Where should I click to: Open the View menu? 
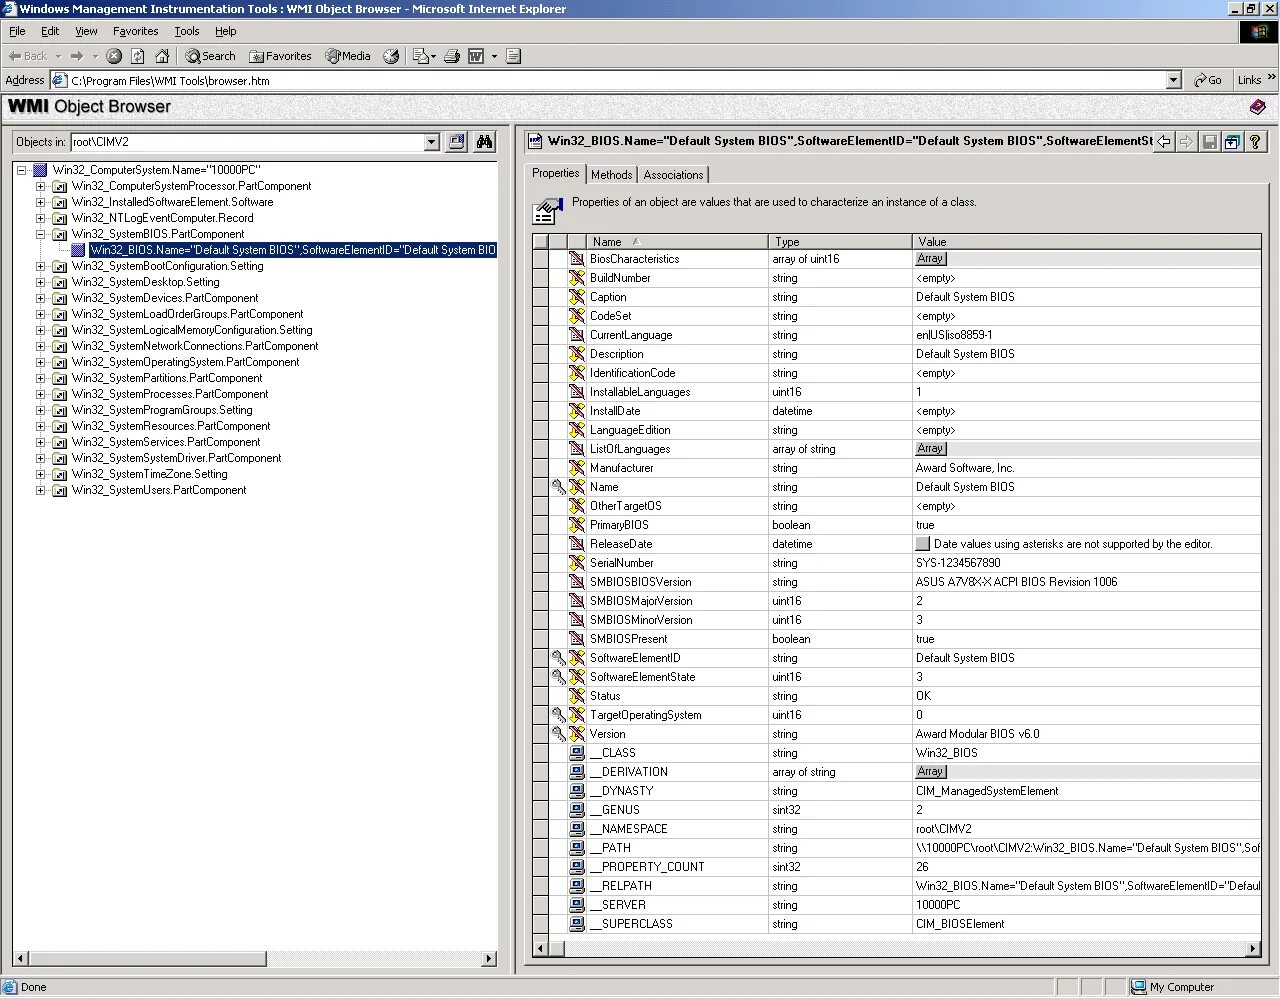click(x=87, y=31)
